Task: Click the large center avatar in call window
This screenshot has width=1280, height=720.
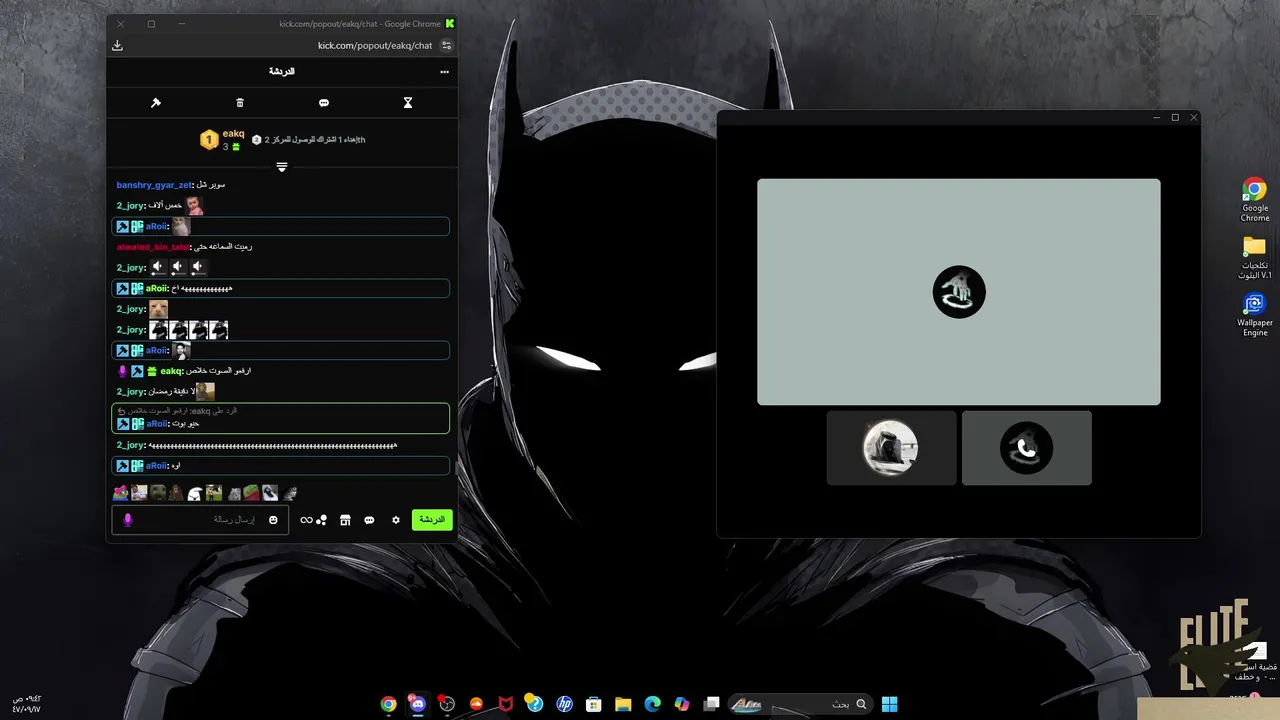Action: pos(959,292)
